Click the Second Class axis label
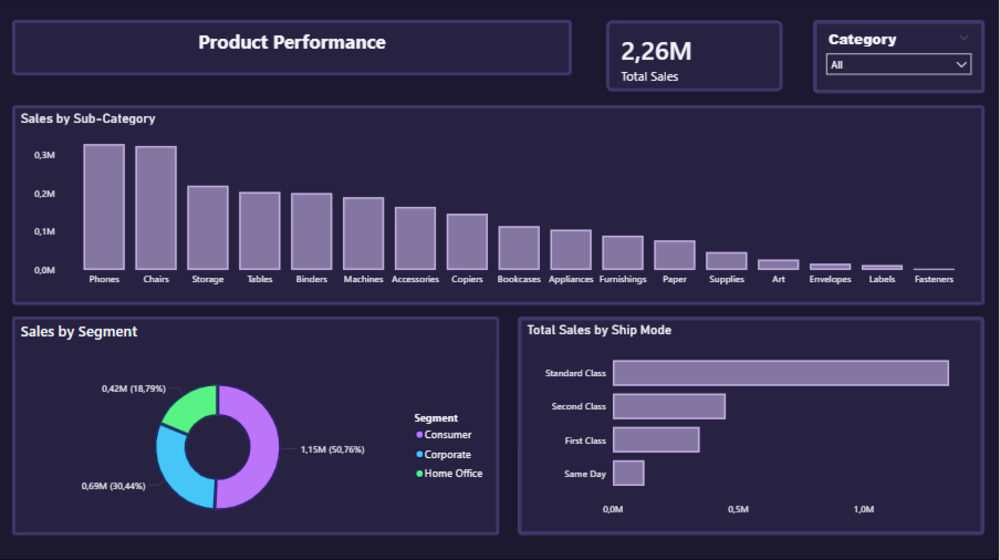Viewport: 1000px width, 560px height. click(x=578, y=406)
